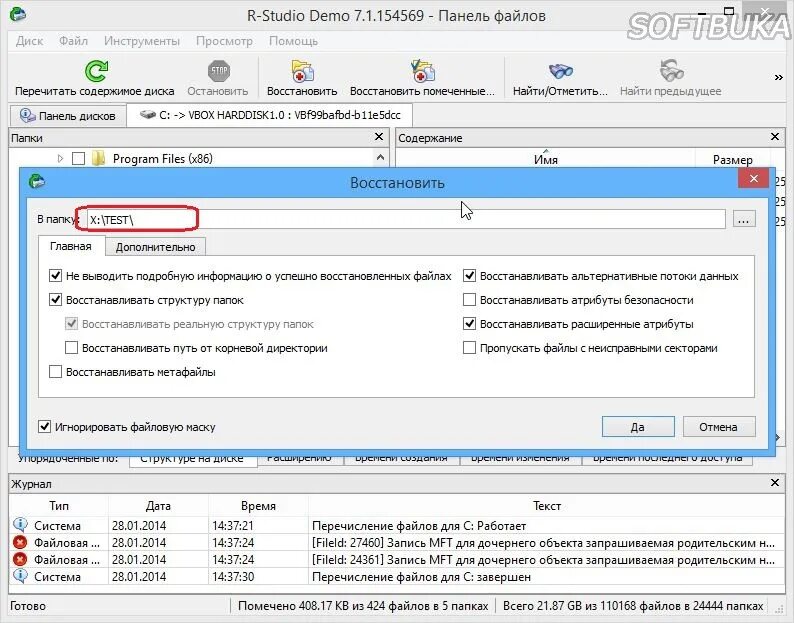Close the Журнал panel
The height and width of the screenshot is (623, 794).
(774, 483)
